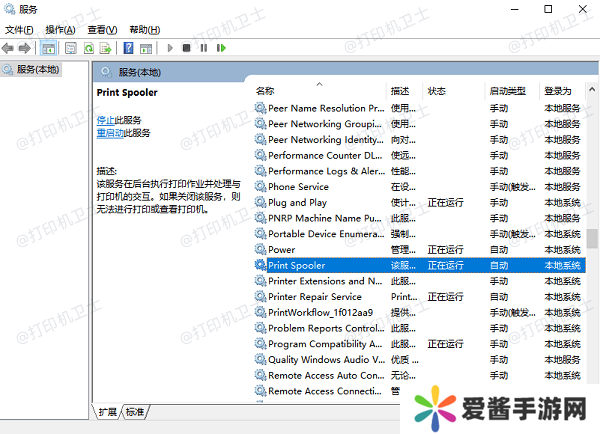This screenshot has height=434, width=600.
Task: Click the Export List toolbar icon
Action: [x=106, y=48]
